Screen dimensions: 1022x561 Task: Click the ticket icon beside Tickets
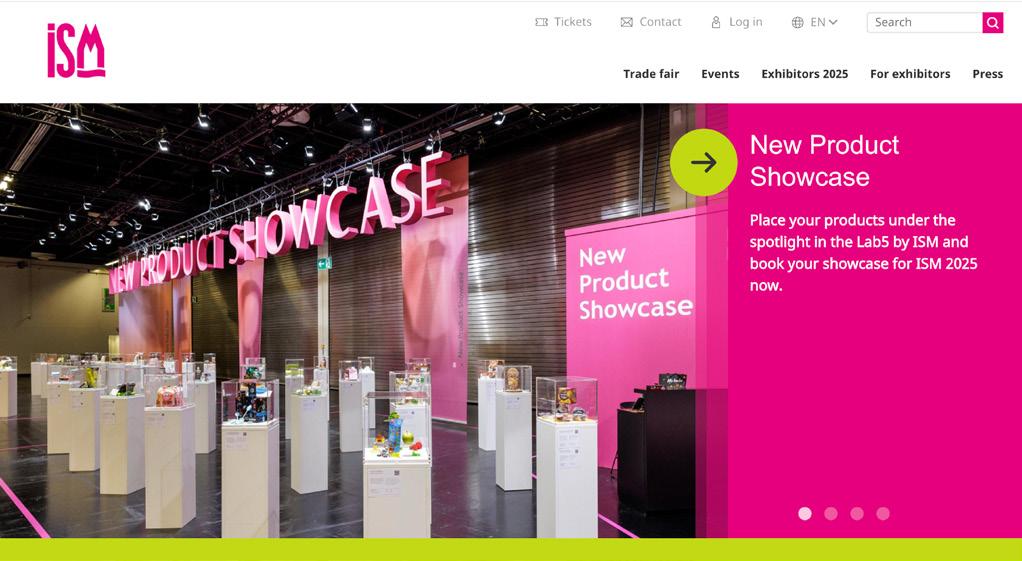(541, 22)
